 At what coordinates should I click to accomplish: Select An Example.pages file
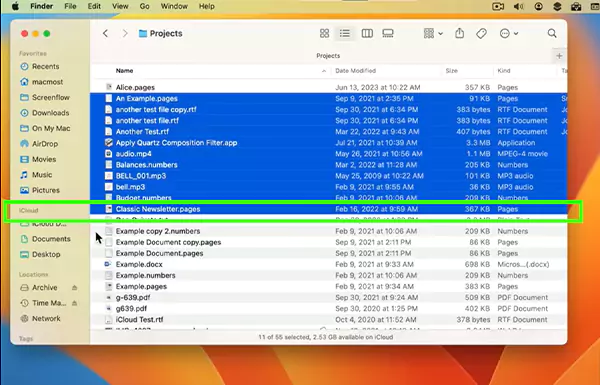coord(328,99)
